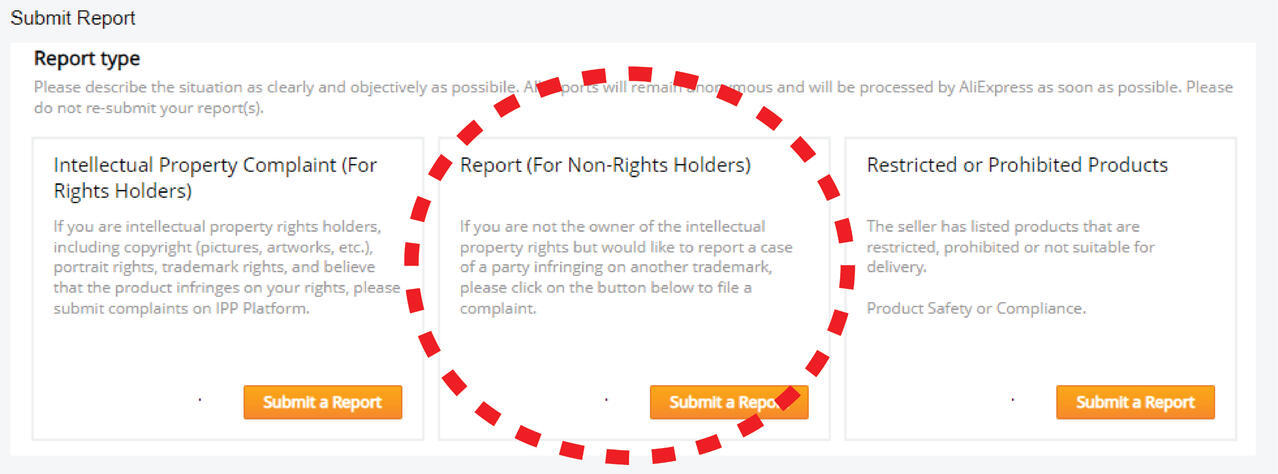Choose the Report (For Non-Rights Holders) heading
Image resolution: width=1278 pixels, height=474 pixels.
(605, 165)
